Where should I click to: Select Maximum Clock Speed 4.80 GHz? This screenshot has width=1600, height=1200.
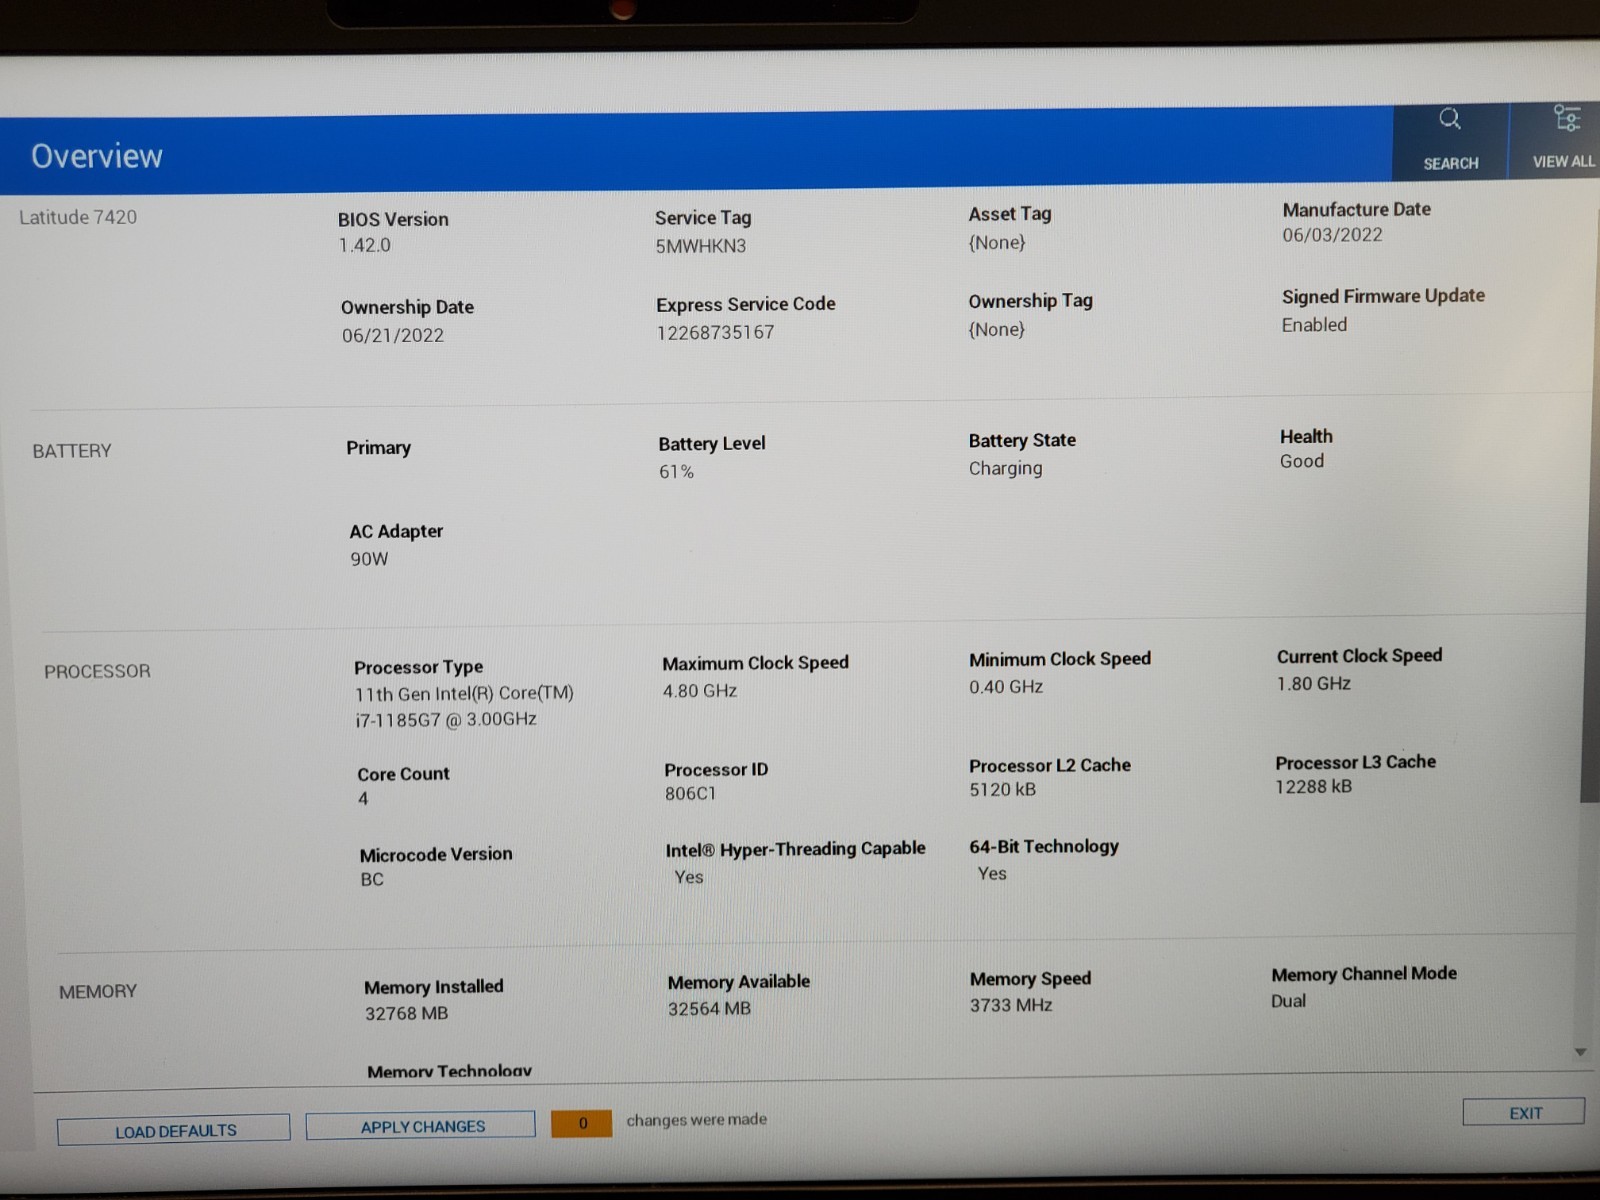pos(700,691)
